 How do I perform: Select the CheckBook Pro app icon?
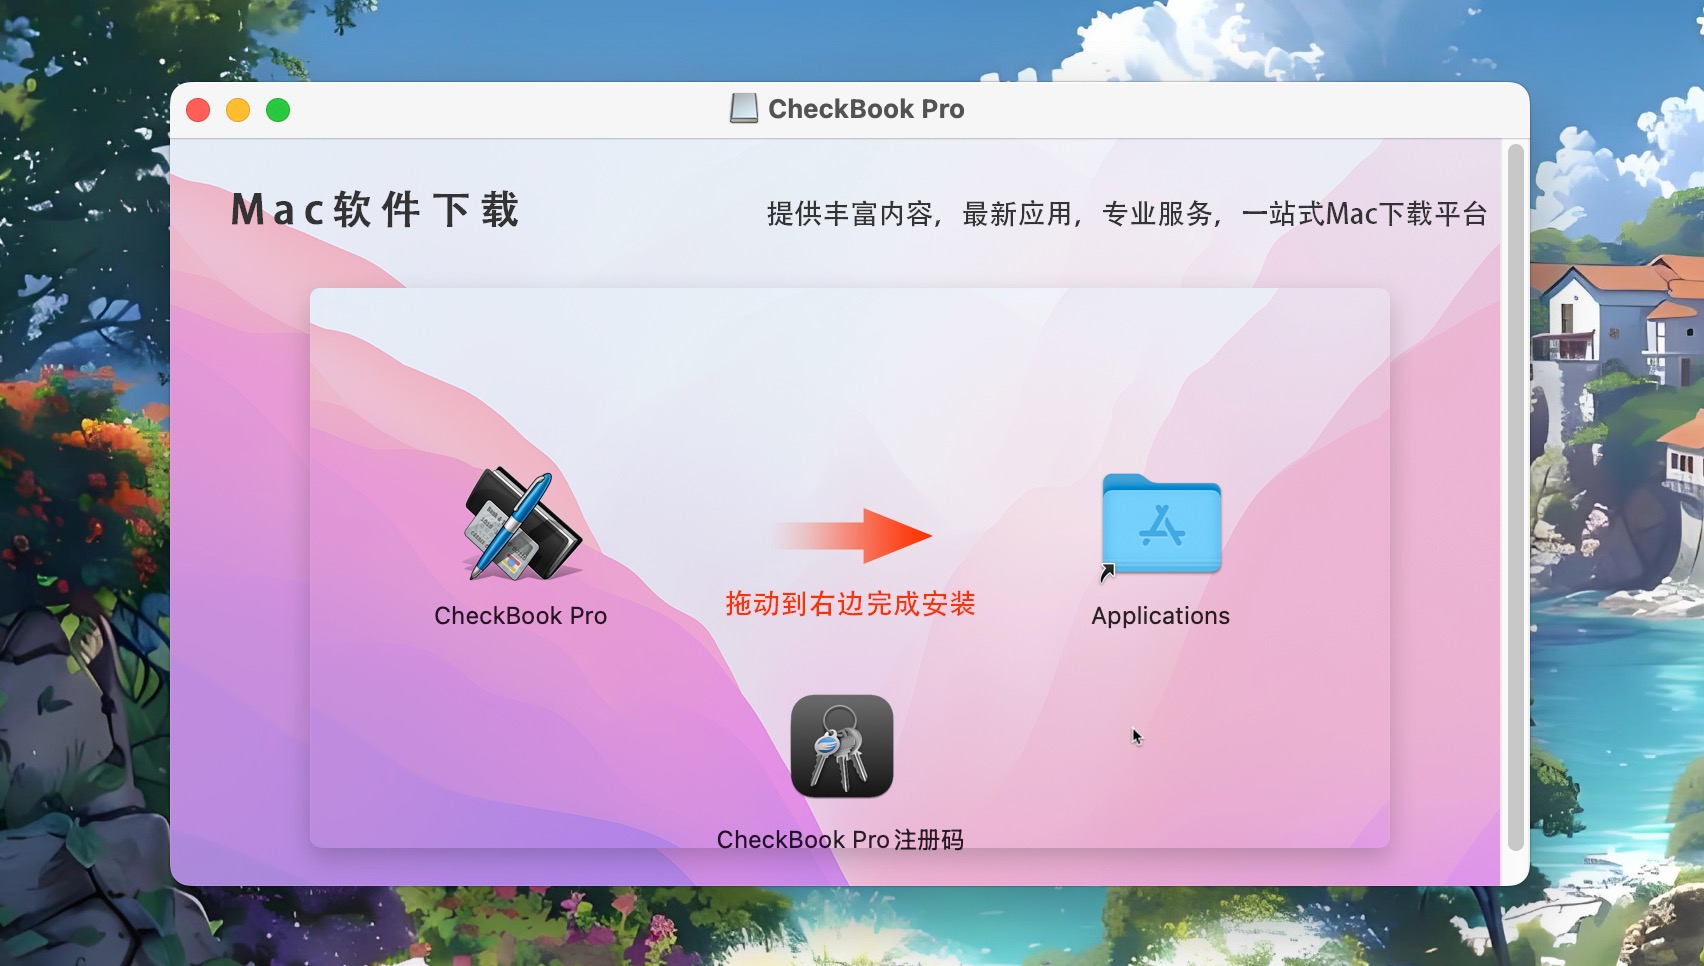(522, 525)
